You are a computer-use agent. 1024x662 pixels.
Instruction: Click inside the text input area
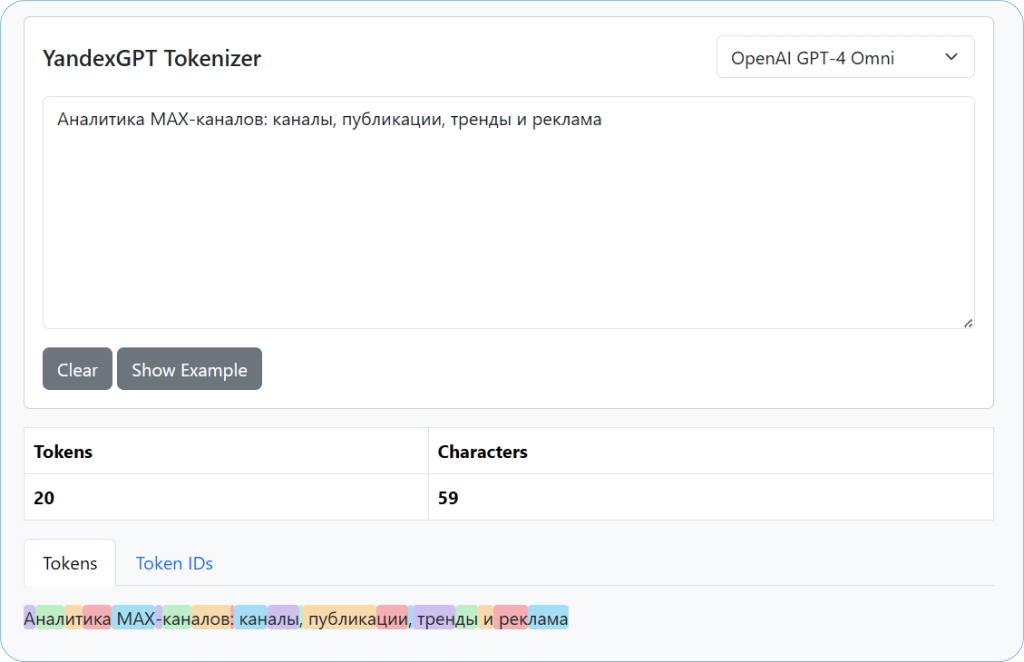pyautogui.click(x=508, y=213)
